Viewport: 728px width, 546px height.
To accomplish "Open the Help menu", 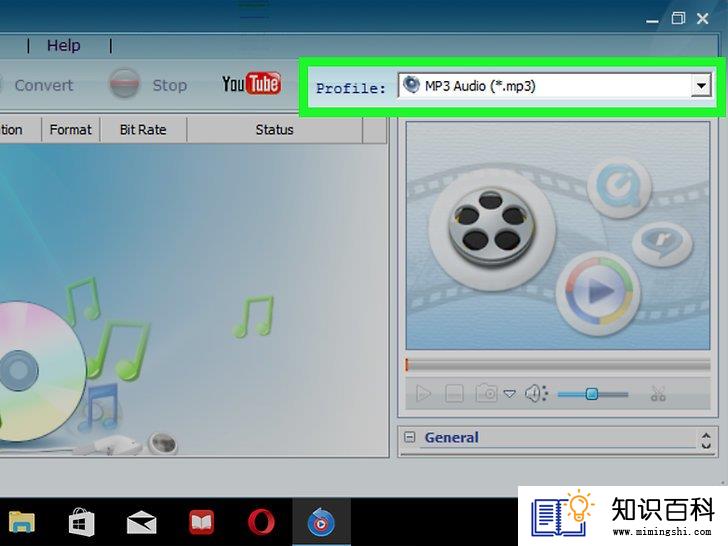I will [x=64, y=46].
